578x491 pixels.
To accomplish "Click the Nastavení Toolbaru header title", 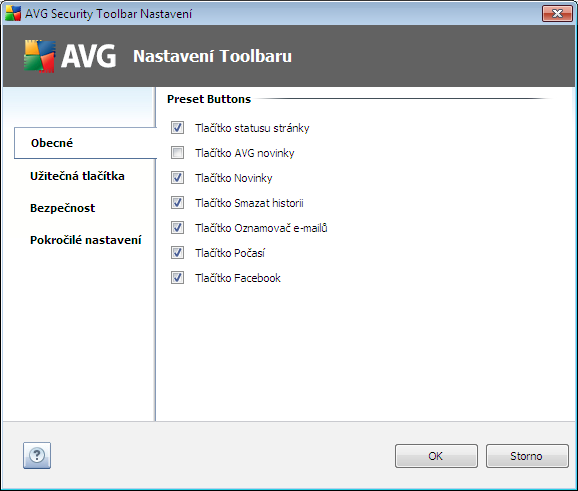I will point(212,56).
